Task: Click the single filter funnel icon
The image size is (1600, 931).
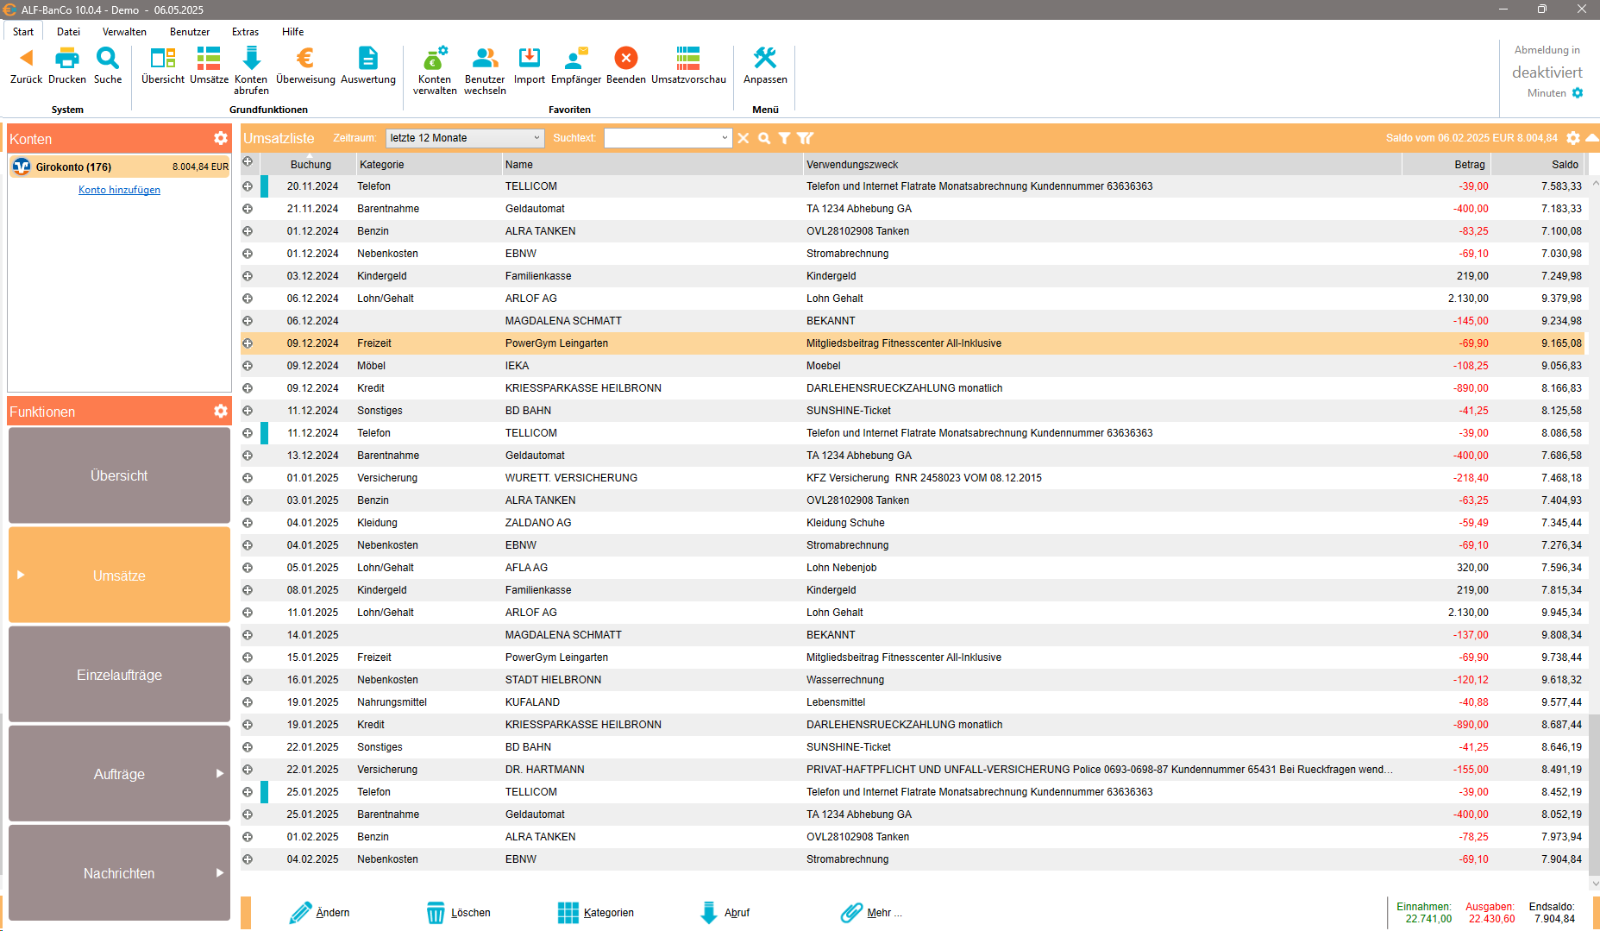Action: click(784, 138)
